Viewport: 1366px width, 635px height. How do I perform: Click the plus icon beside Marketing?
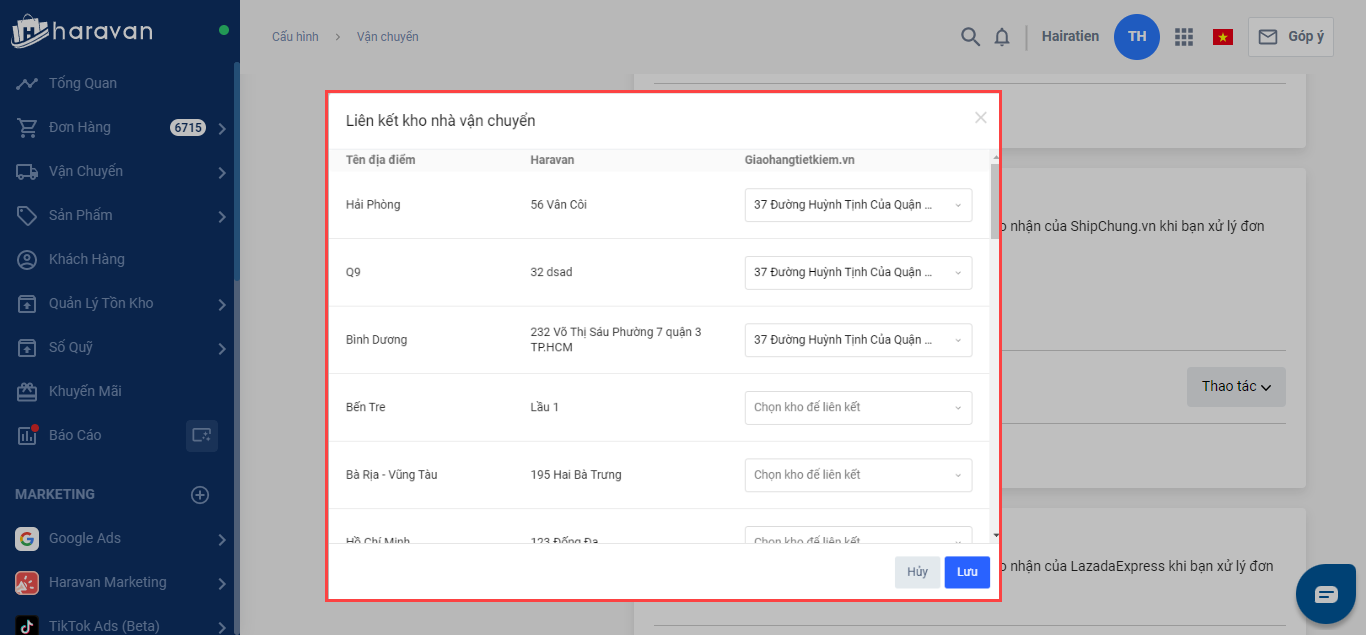pos(200,494)
